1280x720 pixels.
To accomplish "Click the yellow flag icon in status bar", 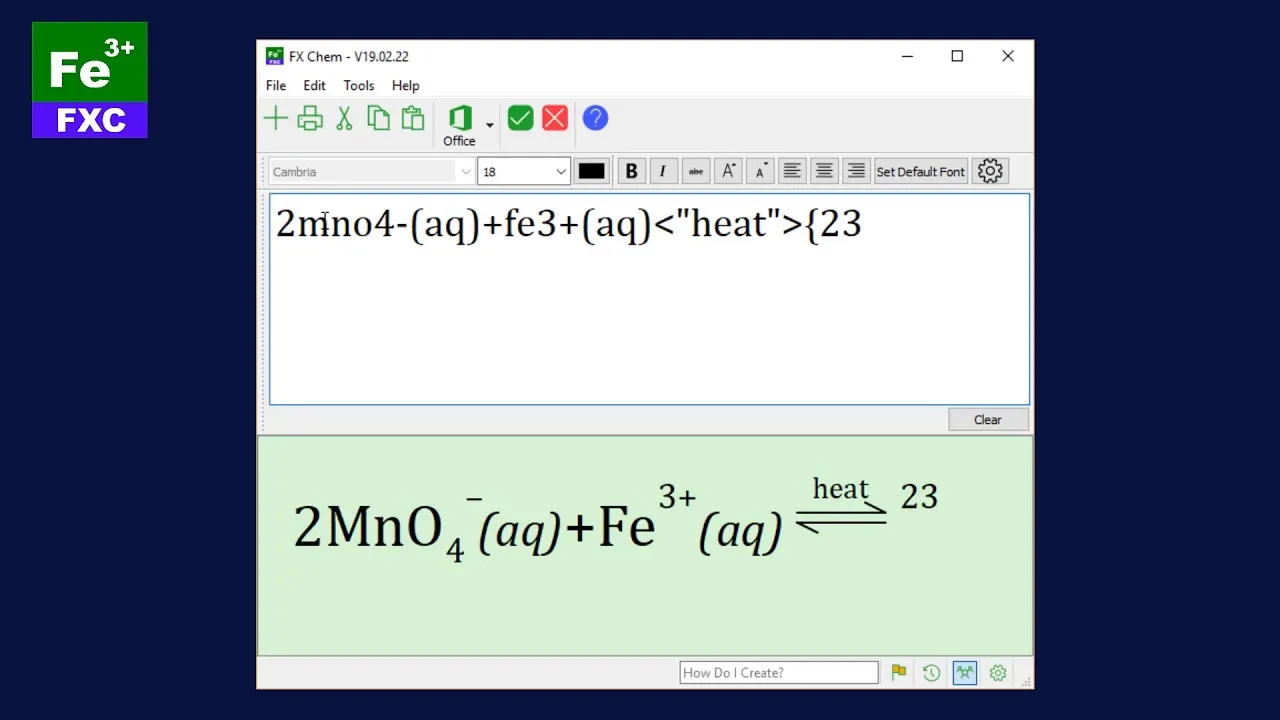I will (899, 673).
